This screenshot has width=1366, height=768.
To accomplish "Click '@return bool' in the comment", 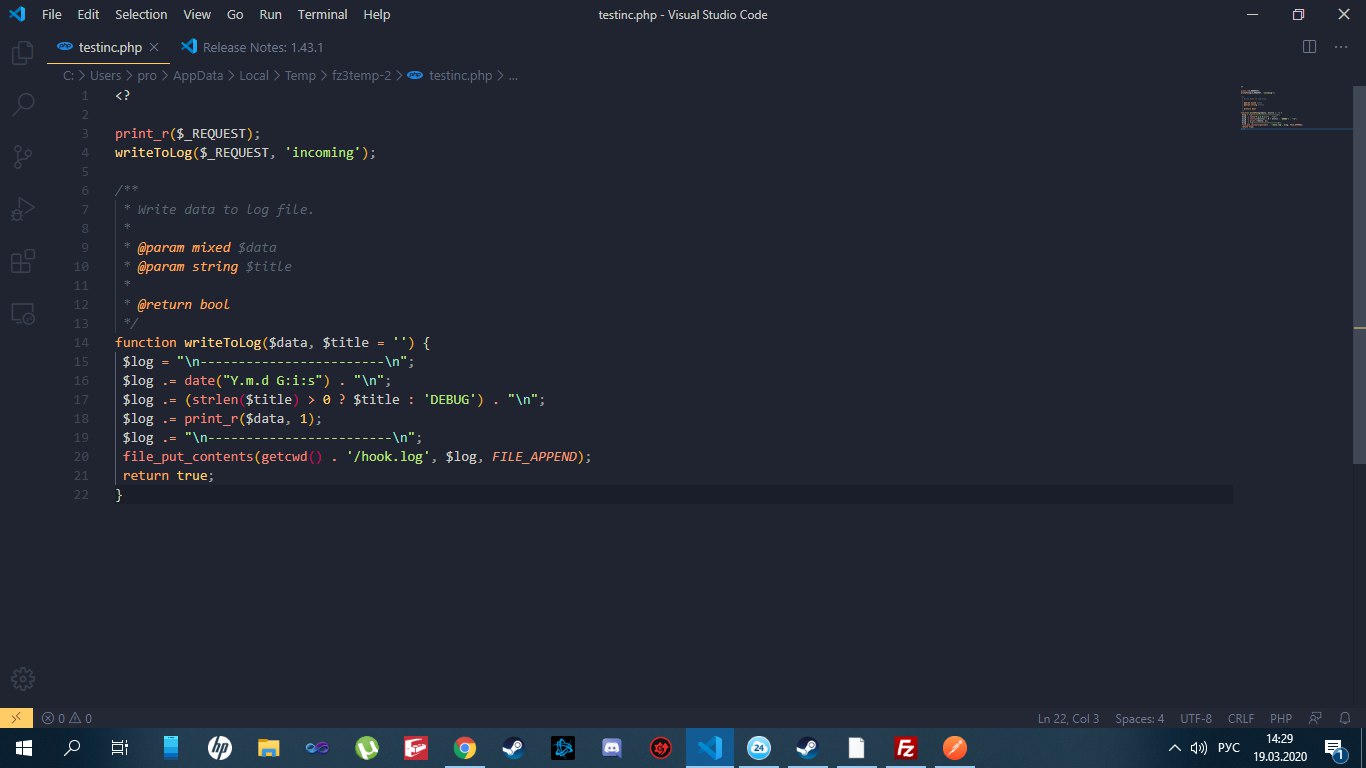I will click(x=183, y=304).
